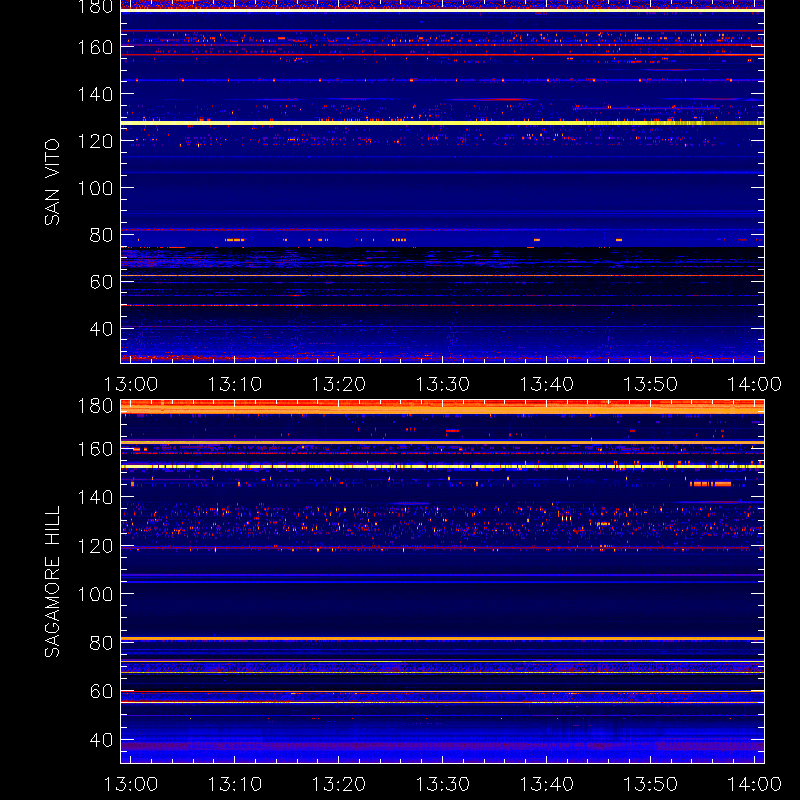The image size is (800, 800).
Task: Pick the 80 frequency label on Sagamore Hill plot
Action: pos(101,643)
